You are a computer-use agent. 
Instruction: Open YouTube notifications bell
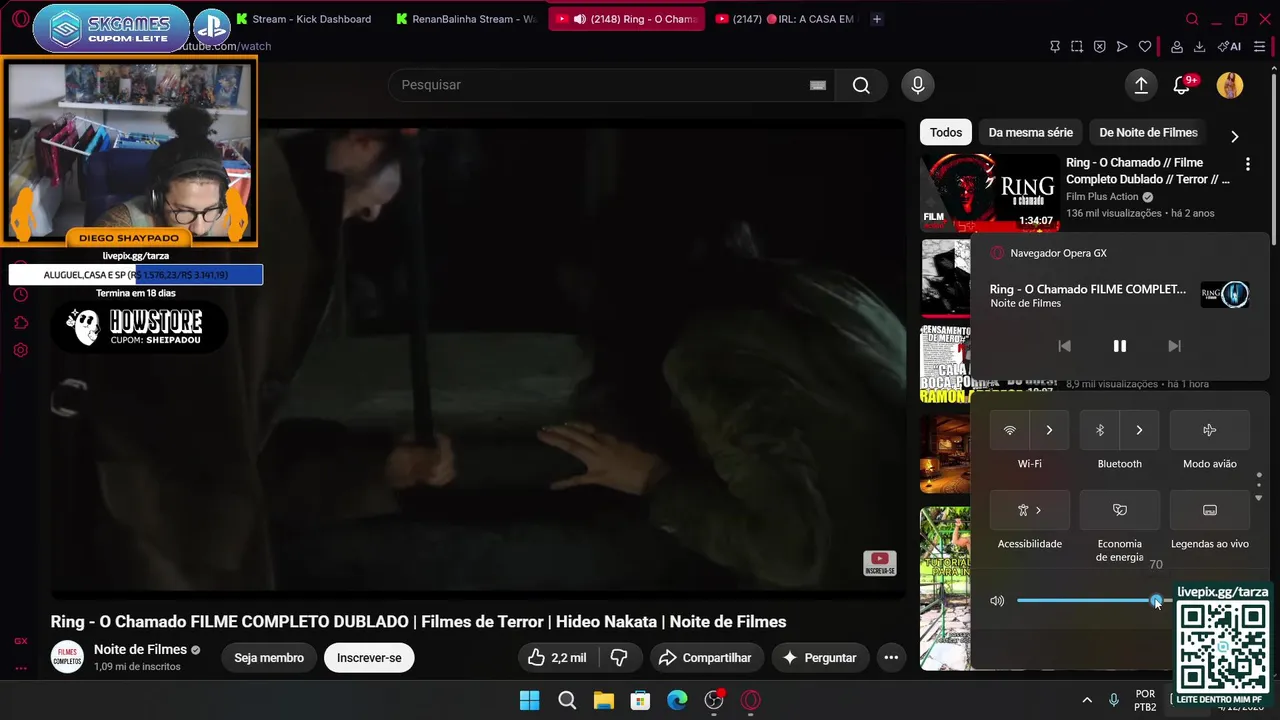1182,85
